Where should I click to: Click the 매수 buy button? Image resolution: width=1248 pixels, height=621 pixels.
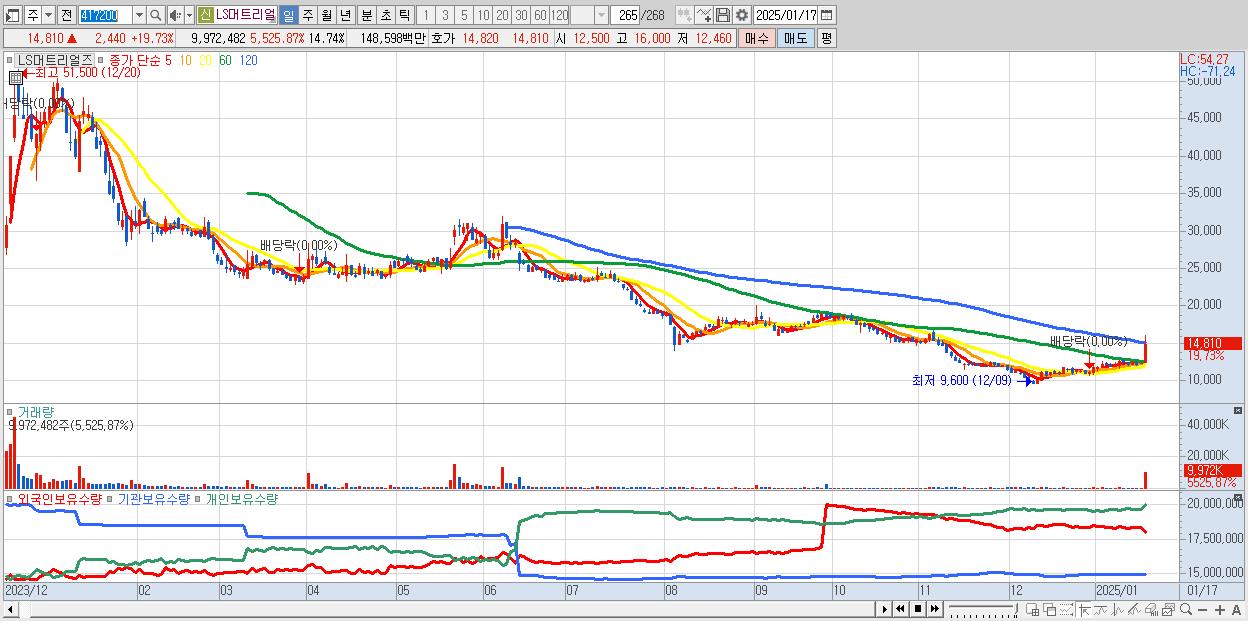coord(756,38)
